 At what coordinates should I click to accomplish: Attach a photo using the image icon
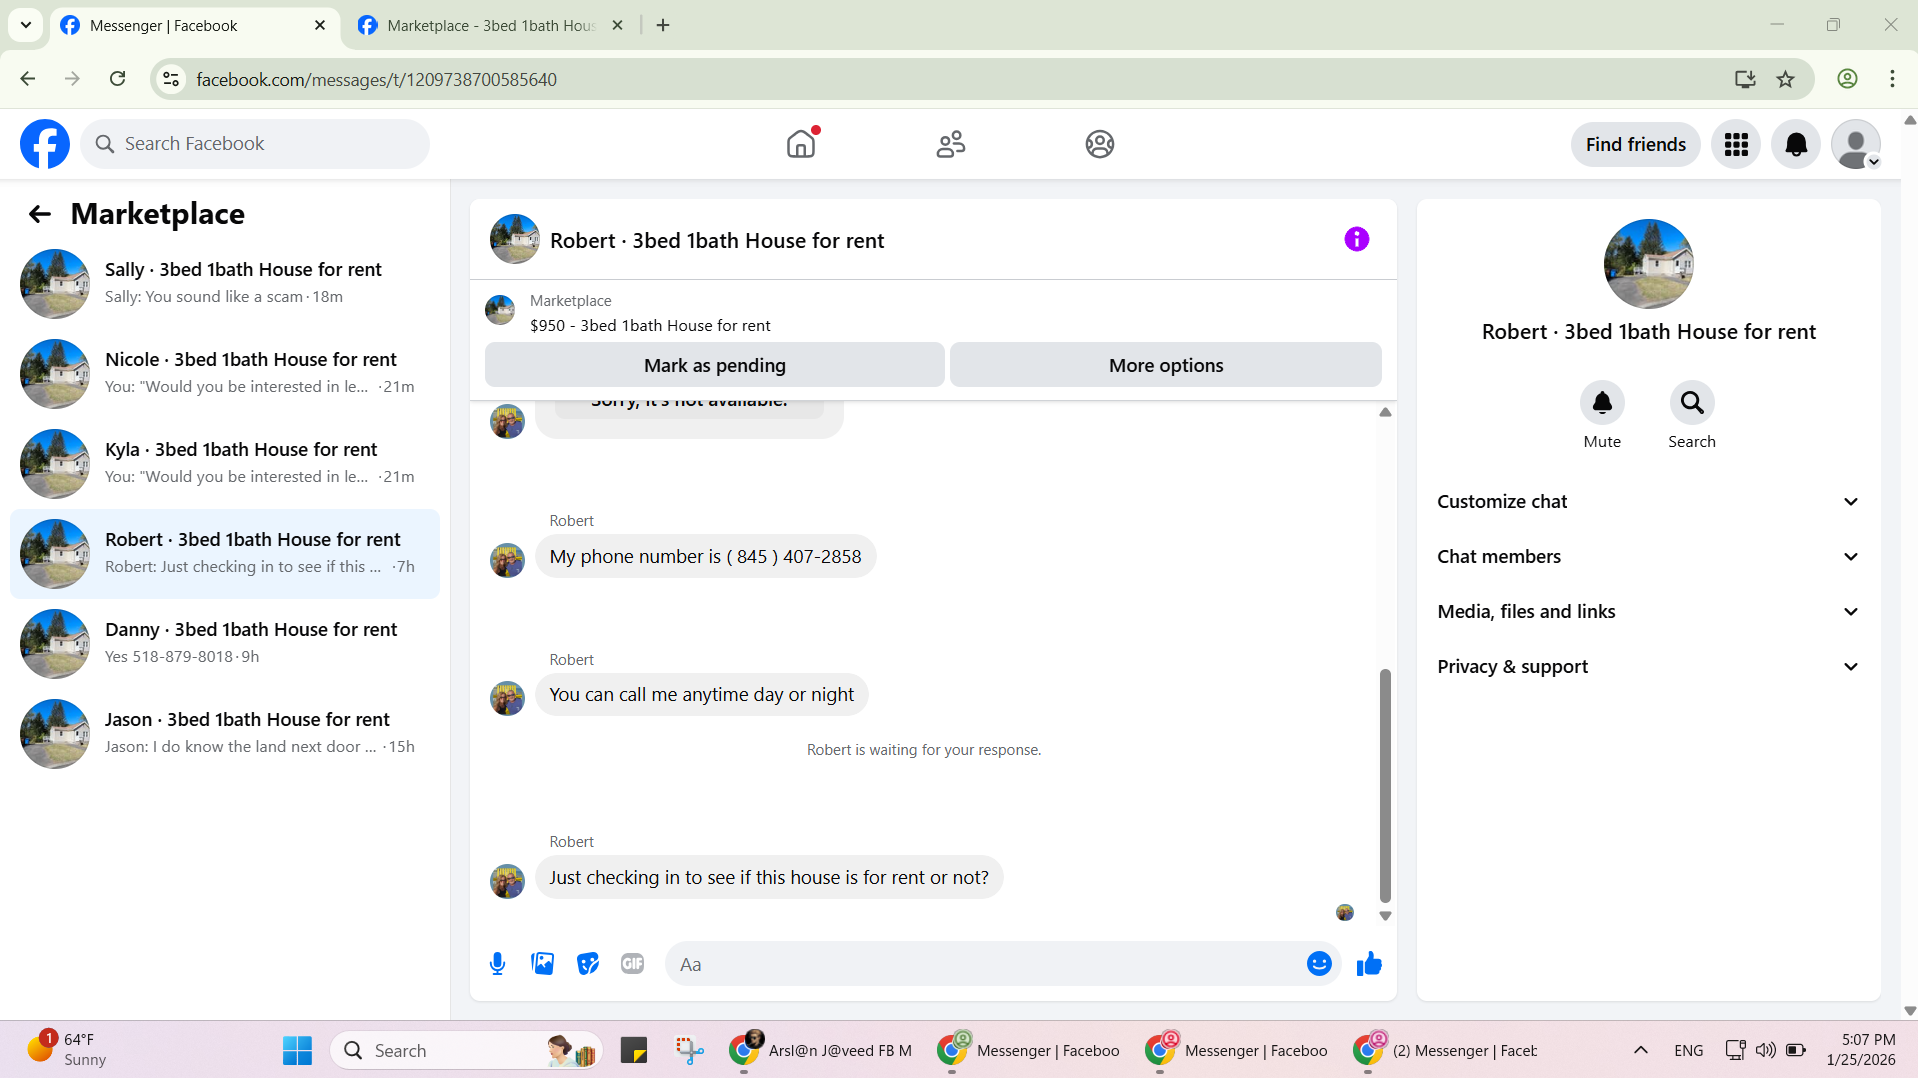(x=543, y=964)
